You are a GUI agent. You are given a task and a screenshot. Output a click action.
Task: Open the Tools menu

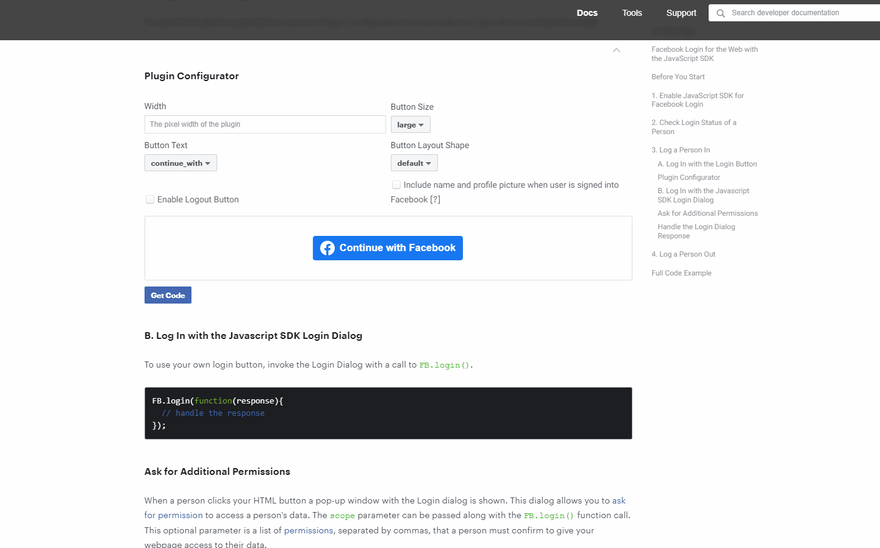[632, 13]
